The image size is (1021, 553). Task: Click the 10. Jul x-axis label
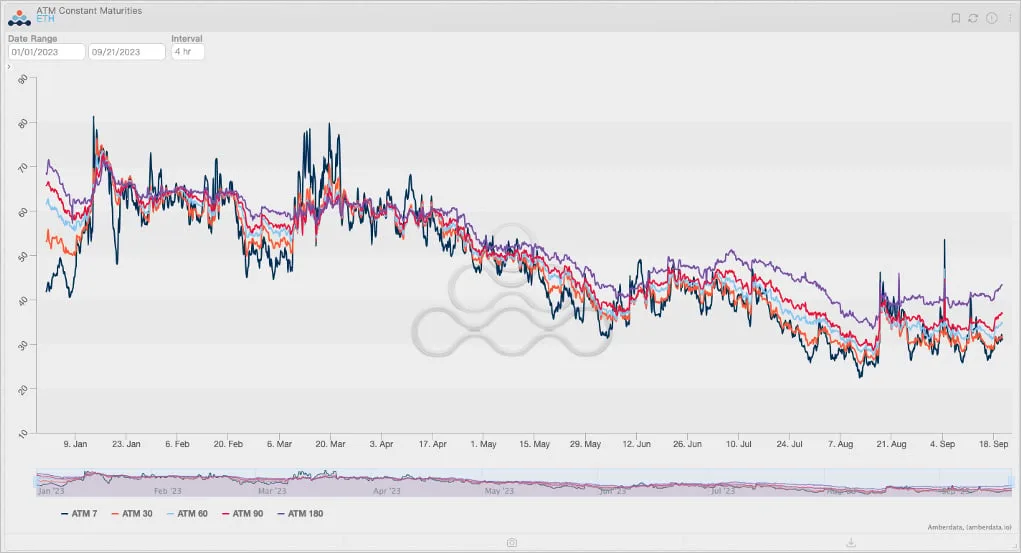click(x=738, y=444)
